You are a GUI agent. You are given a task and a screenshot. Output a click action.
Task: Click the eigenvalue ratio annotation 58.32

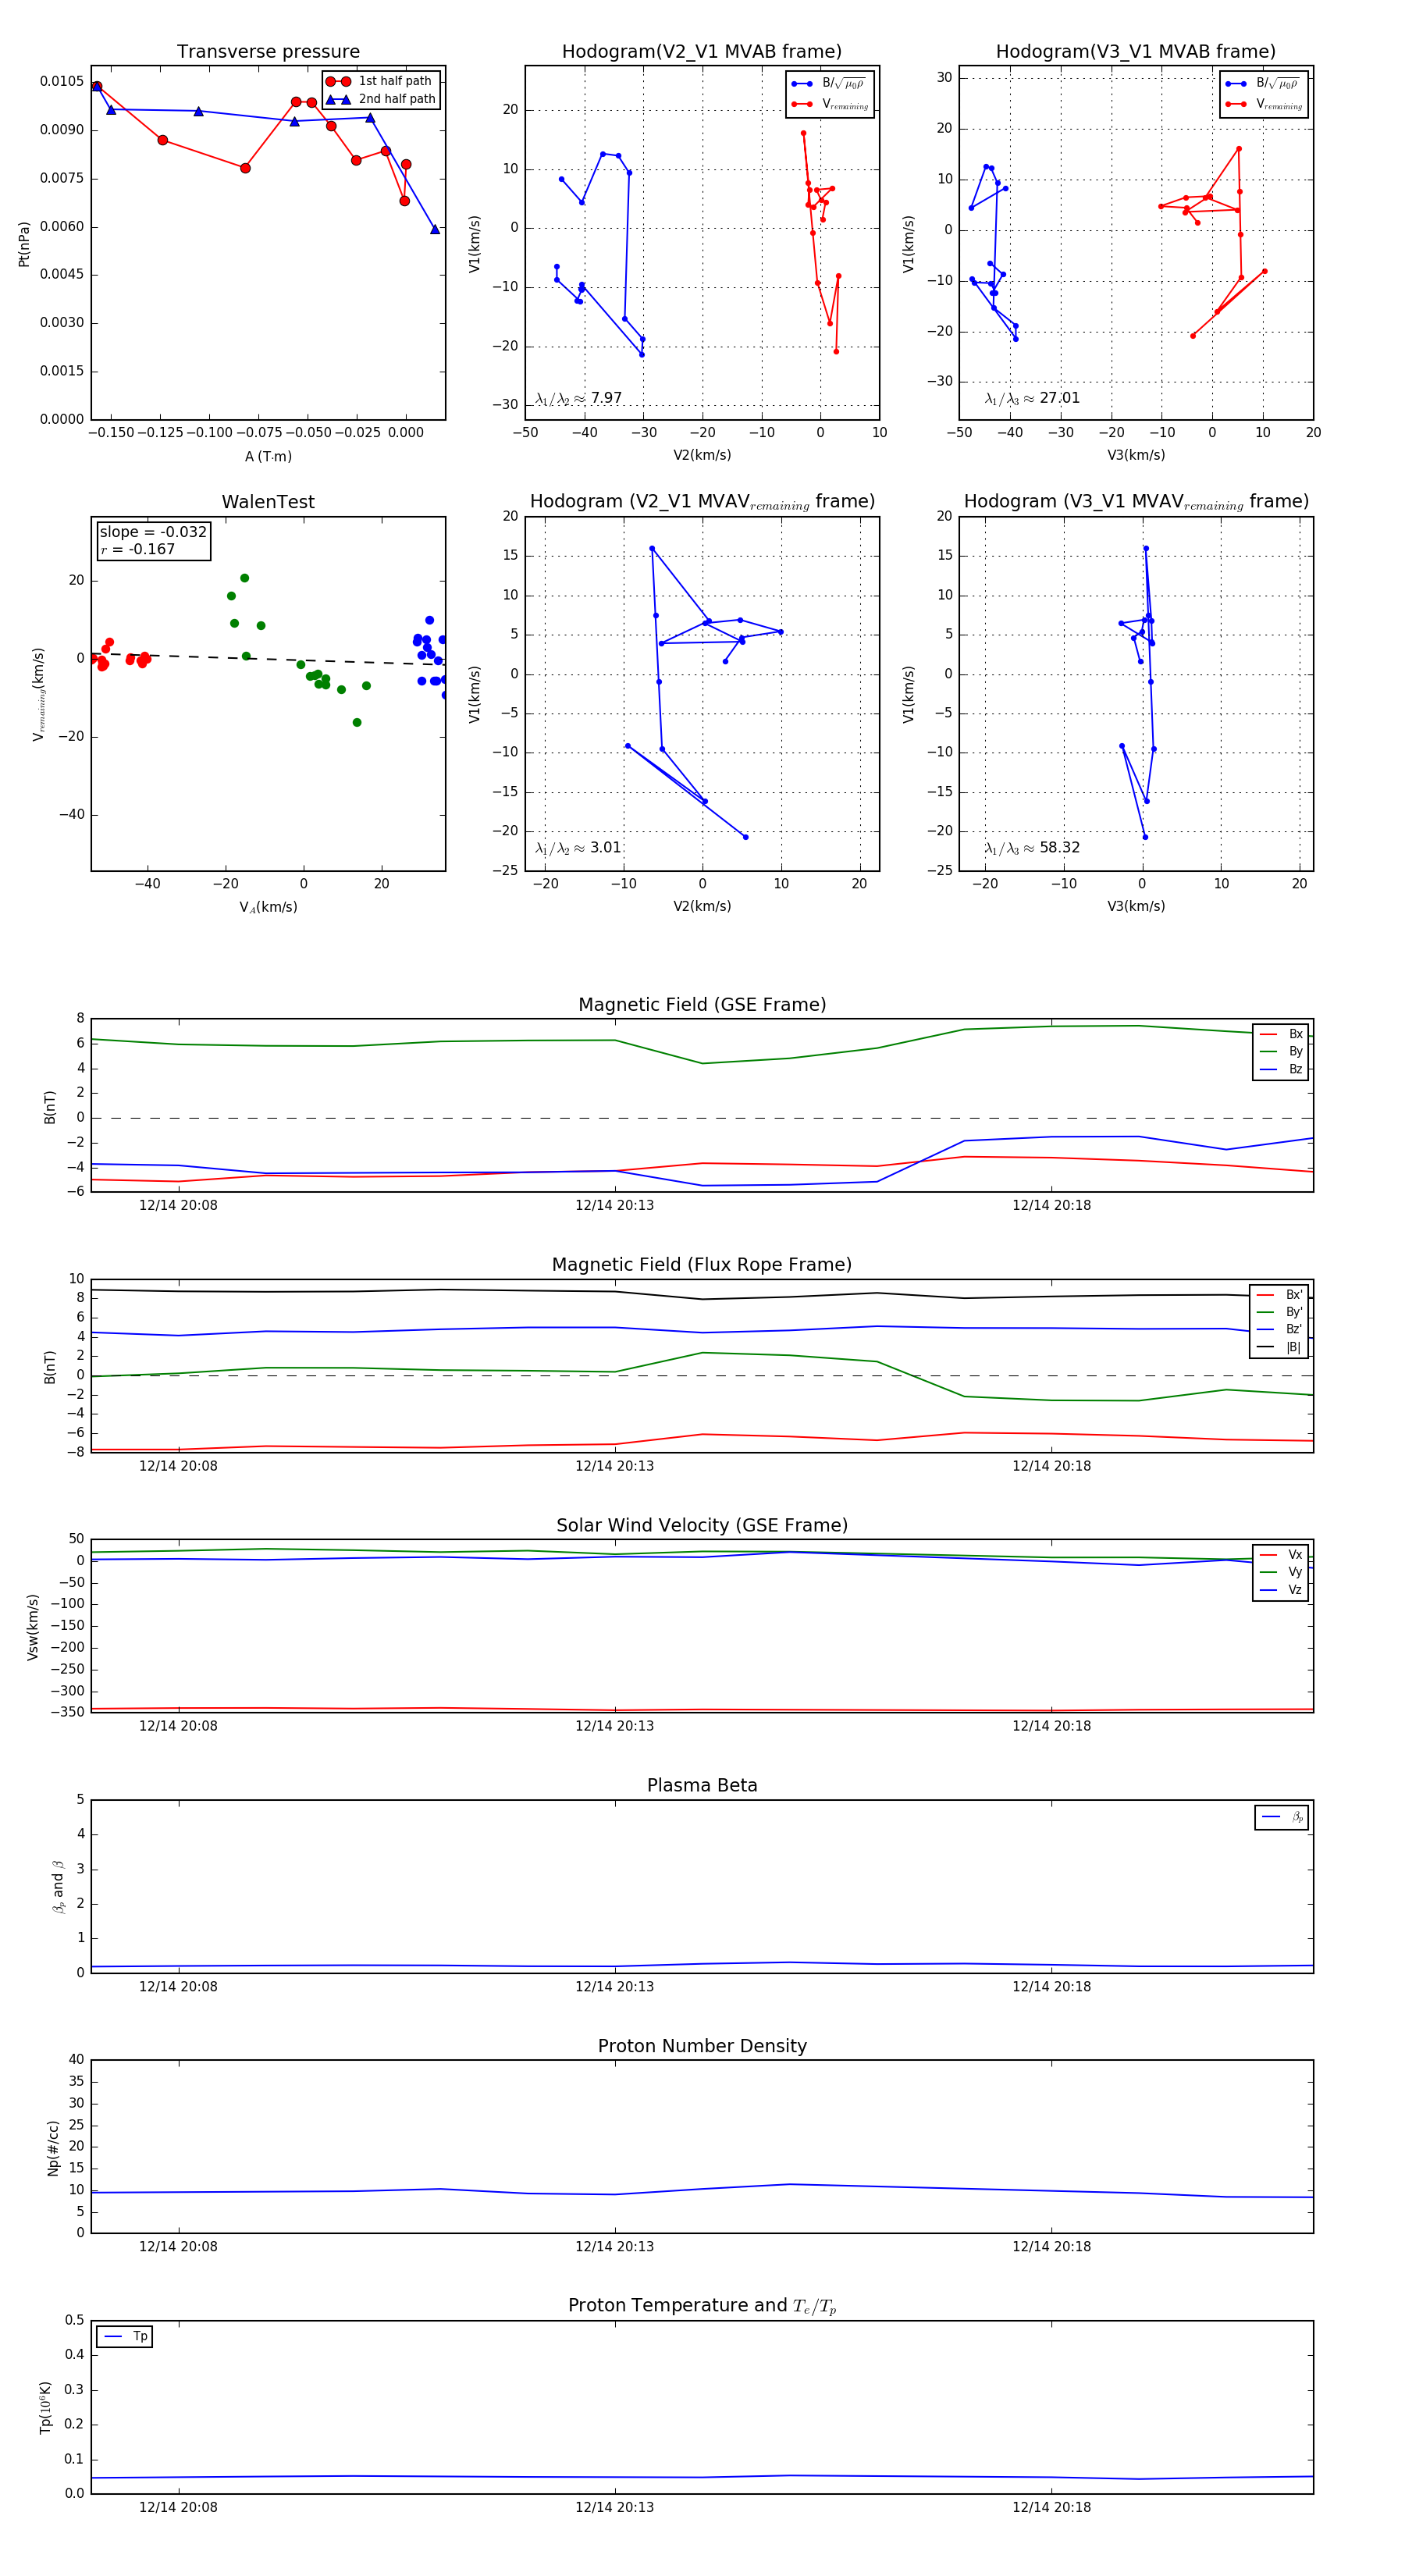[1032, 848]
